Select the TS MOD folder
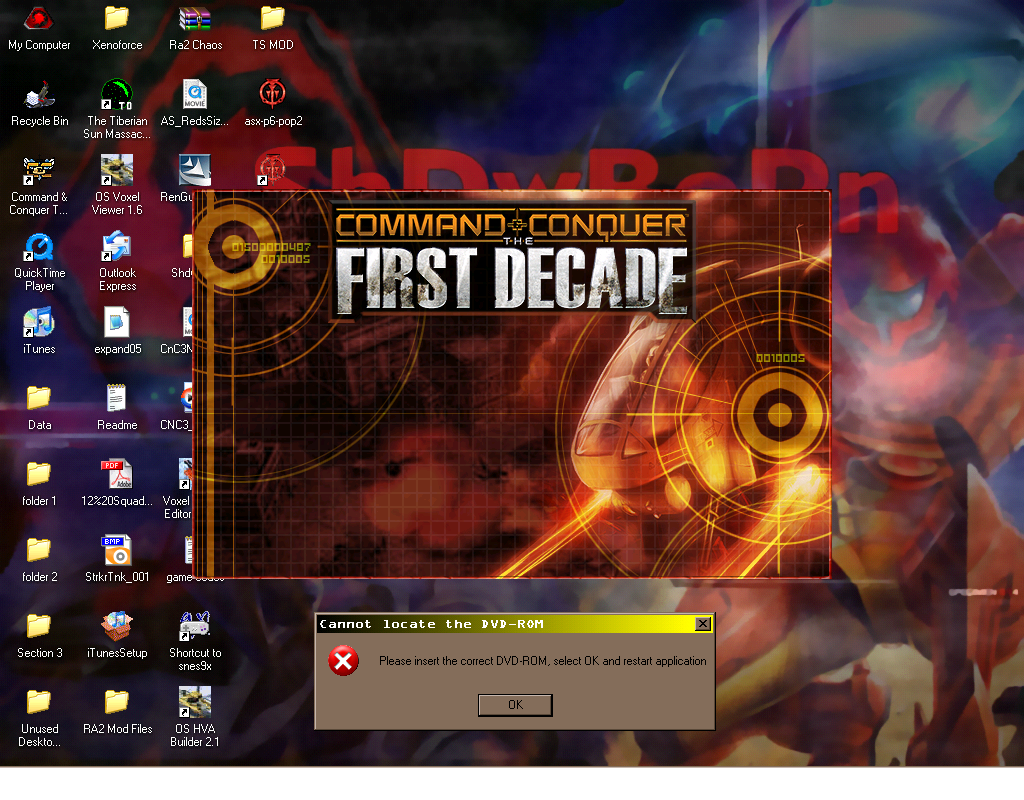The width and height of the screenshot is (1024, 800). tap(273, 20)
